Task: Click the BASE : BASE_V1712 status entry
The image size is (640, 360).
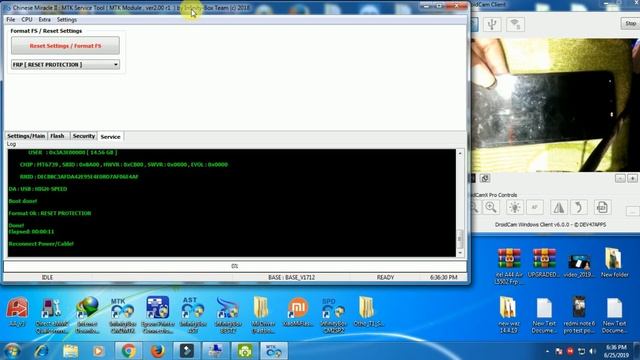Action: 291,277
